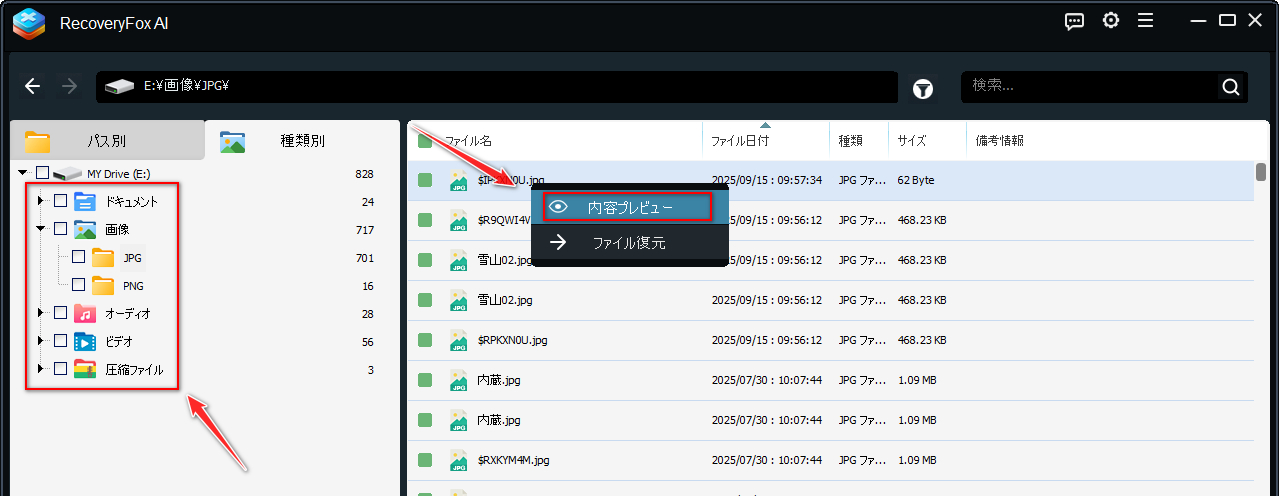
Task: Click the JPG folder icon in tree
Action: point(103,257)
